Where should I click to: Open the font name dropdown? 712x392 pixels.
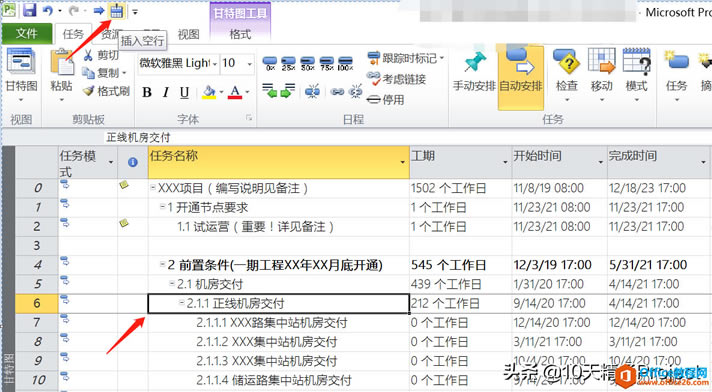[215, 64]
